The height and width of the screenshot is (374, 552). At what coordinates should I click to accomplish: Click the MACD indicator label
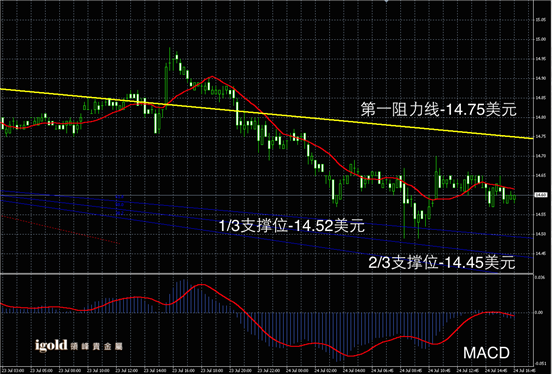(x=486, y=353)
